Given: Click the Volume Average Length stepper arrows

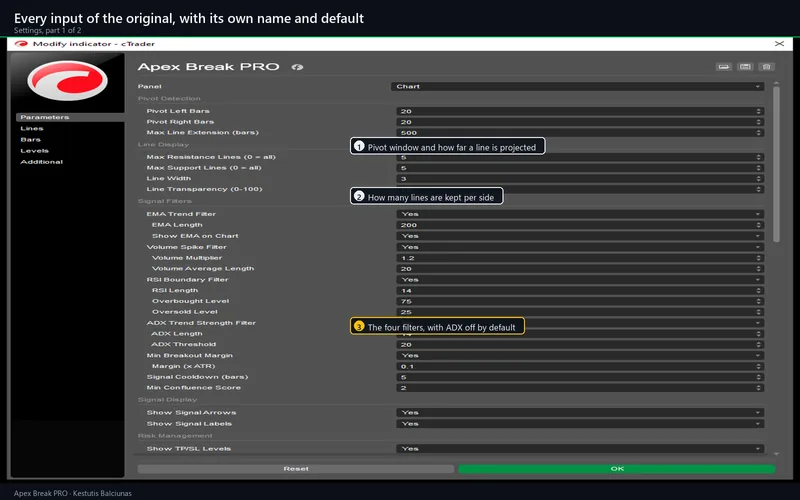Looking at the screenshot, I should (x=759, y=269).
